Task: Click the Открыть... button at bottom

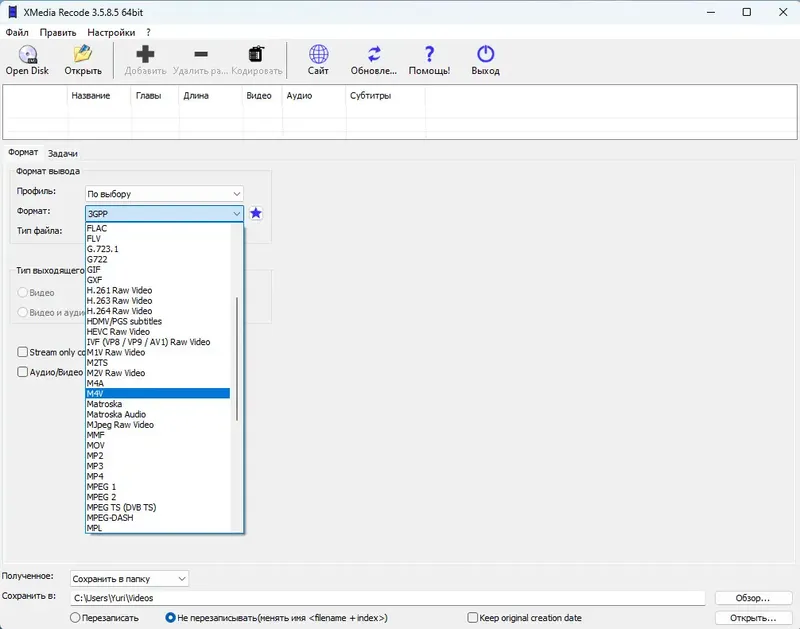Action: pyautogui.click(x=753, y=618)
